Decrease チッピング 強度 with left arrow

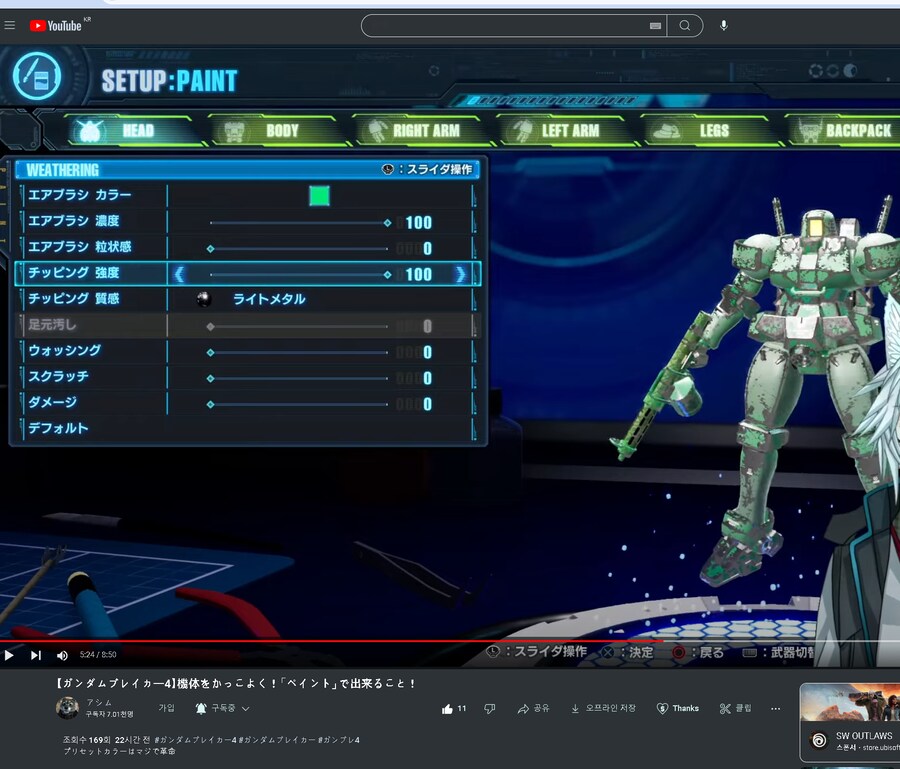(179, 274)
